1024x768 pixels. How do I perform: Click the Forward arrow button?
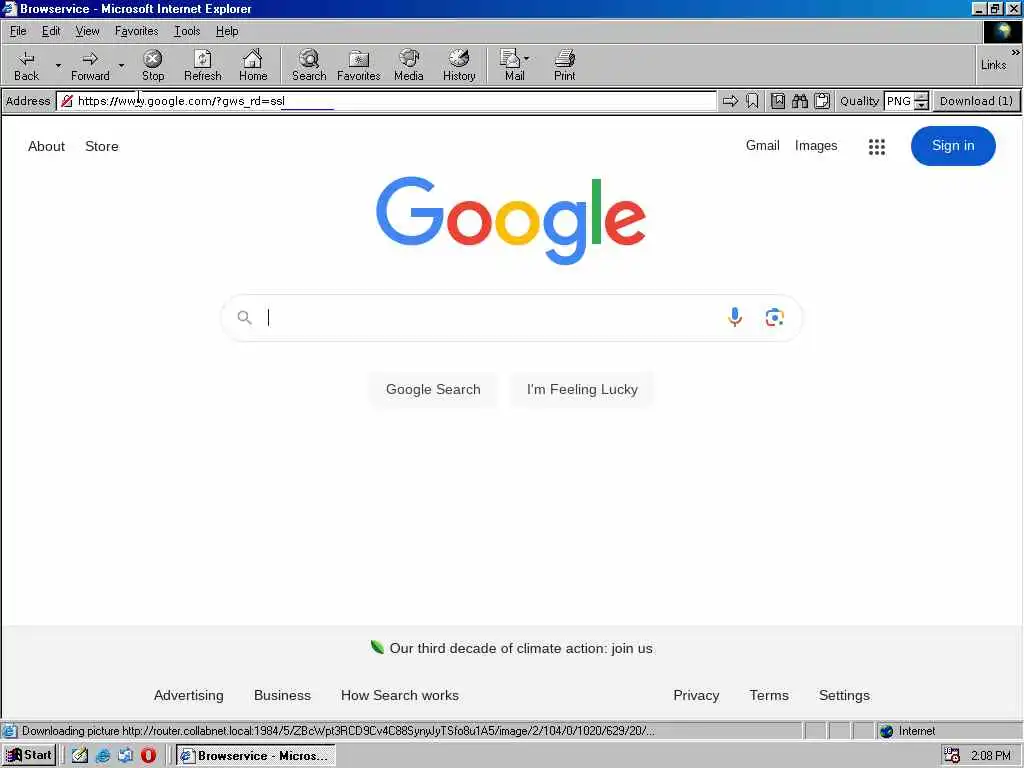pyautogui.click(x=90, y=65)
